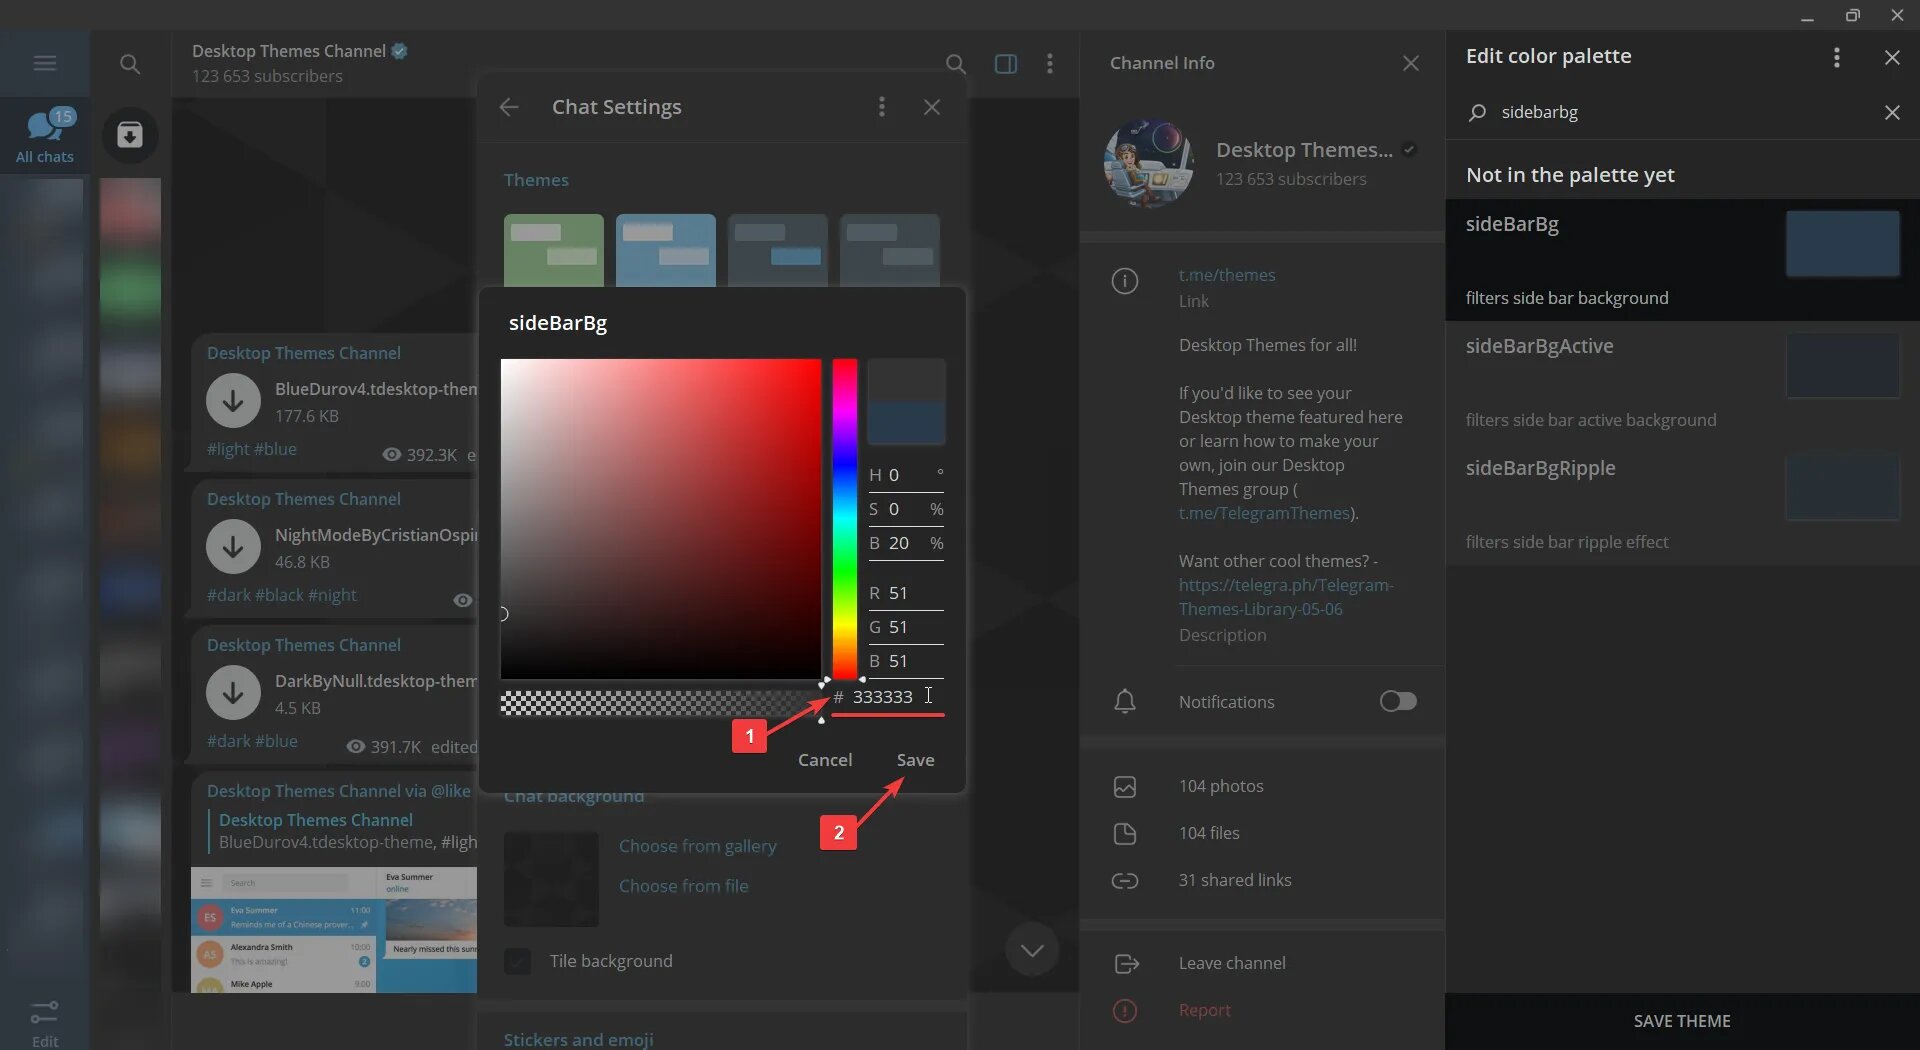Image resolution: width=1920 pixels, height=1050 pixels.
Task: Click the shared links icon
Action: click(x=1125, y=880)
